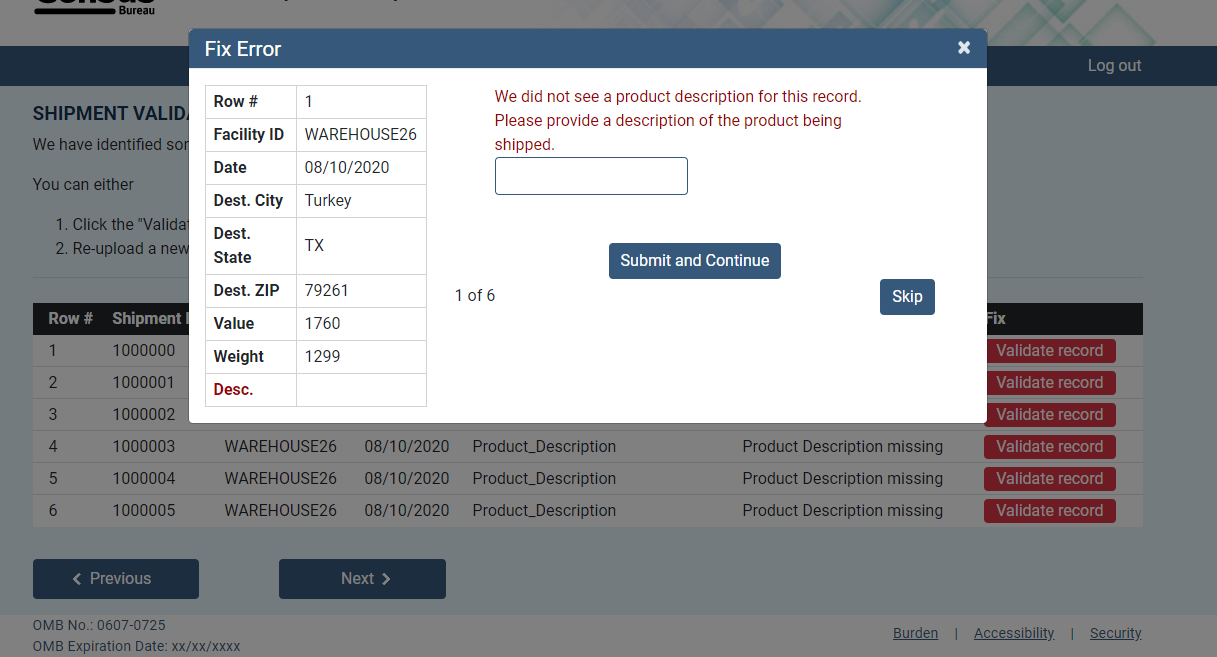Viewport: 1217px width, 657px height.
Task: Validate record for row 4
Action: [x=1049, y=447]
